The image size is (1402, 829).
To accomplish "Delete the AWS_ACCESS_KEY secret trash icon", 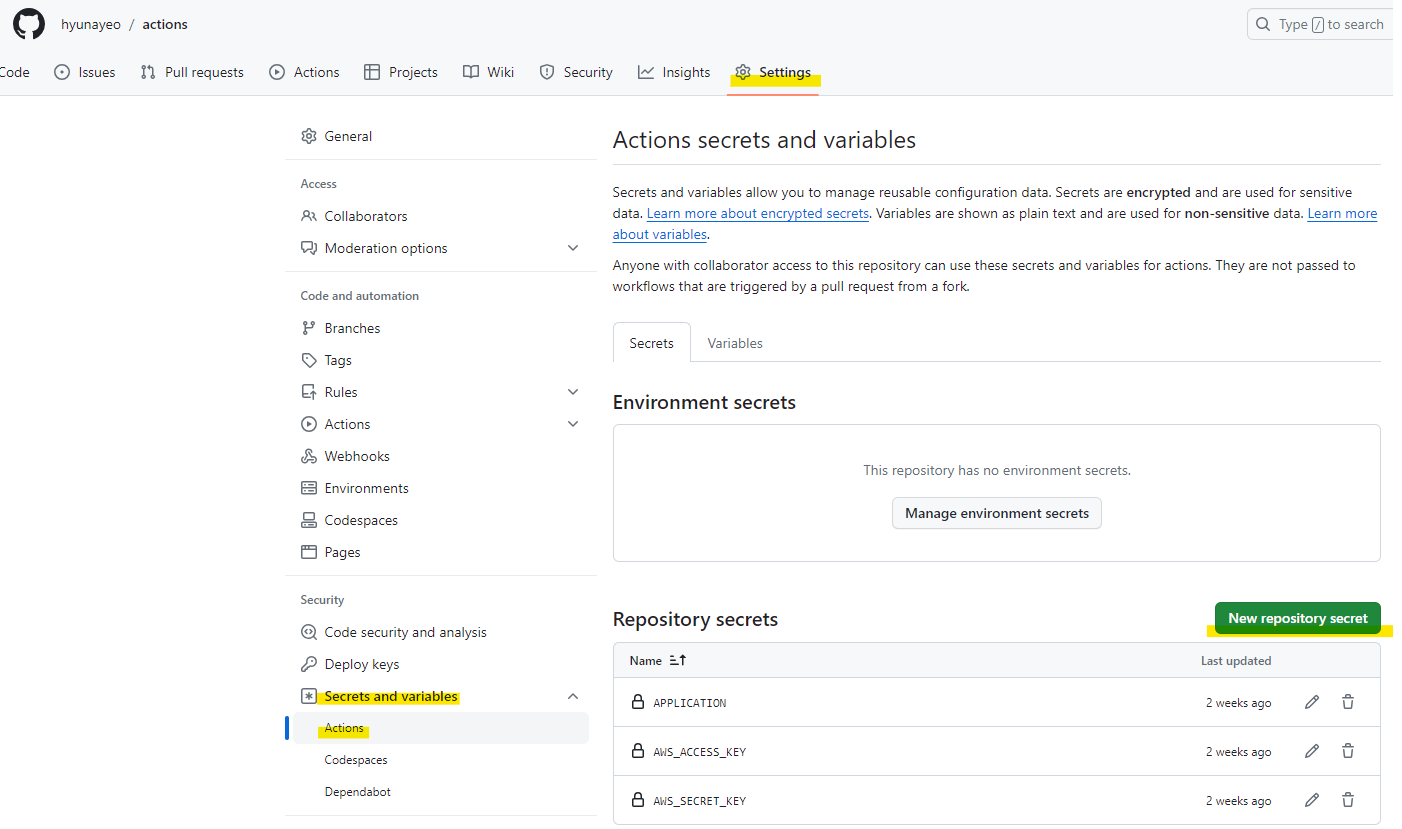I will pos(1348,751).
